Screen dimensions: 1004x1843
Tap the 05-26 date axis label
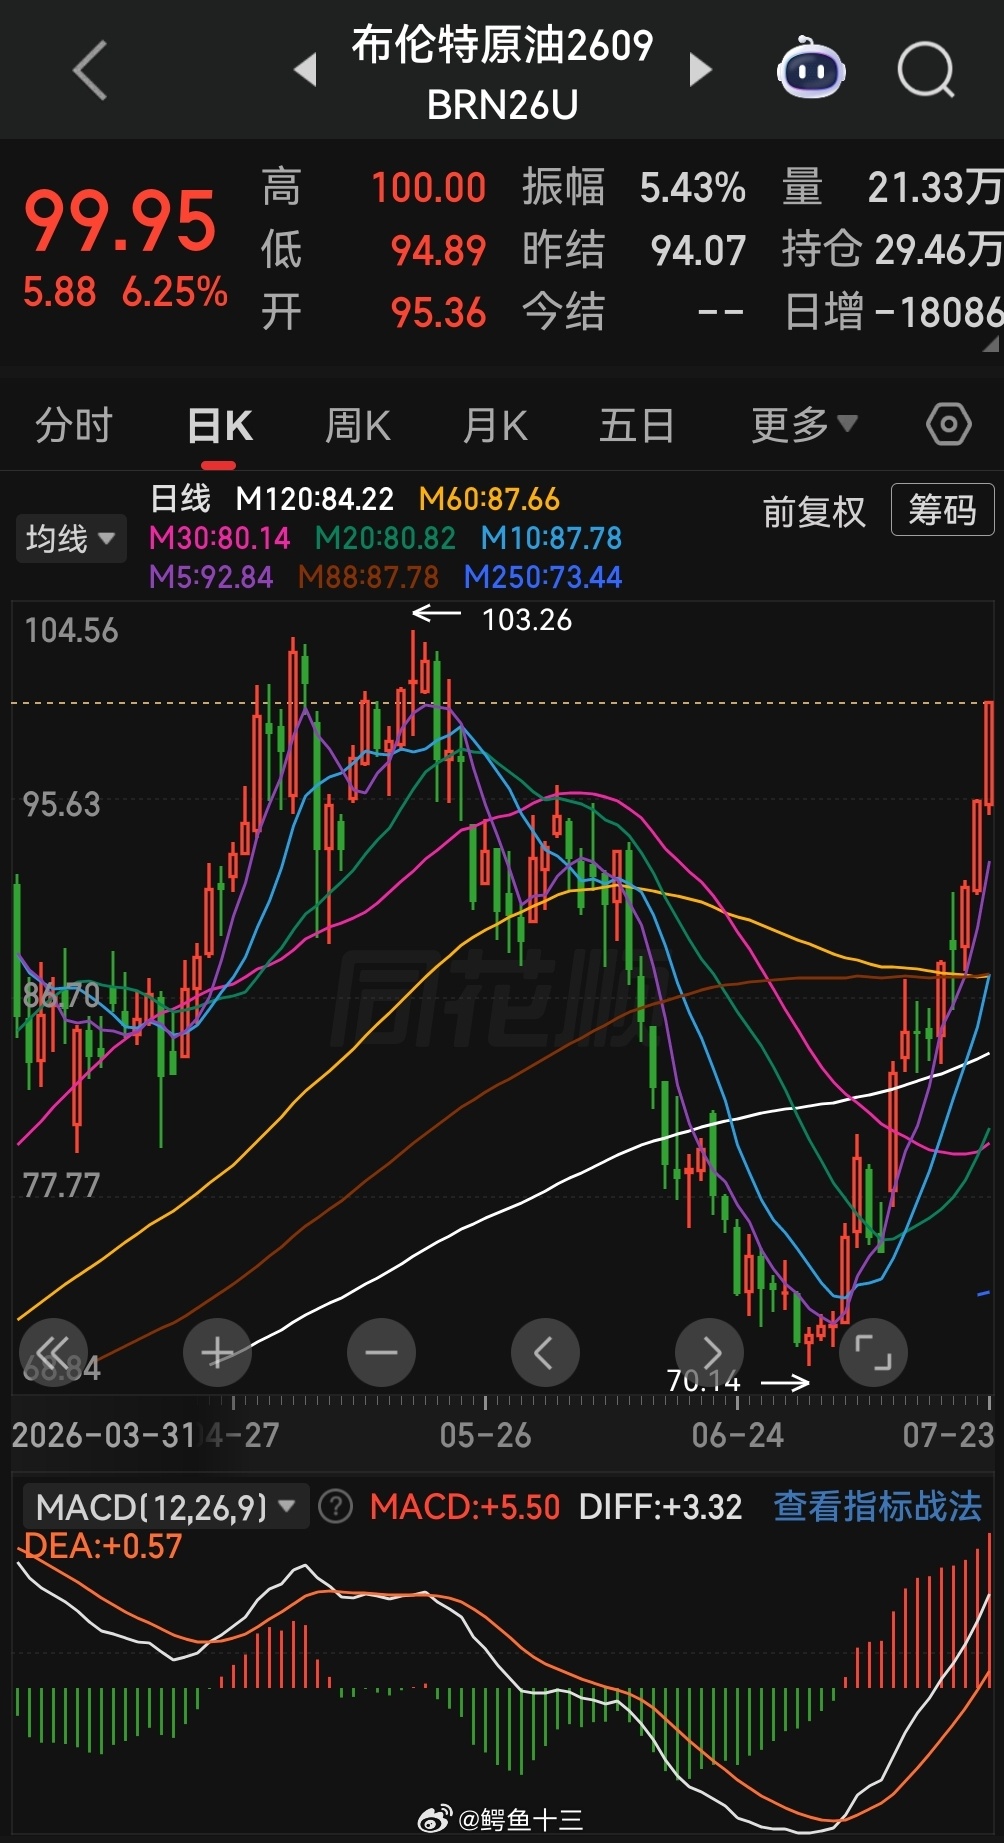[485, 1435]
